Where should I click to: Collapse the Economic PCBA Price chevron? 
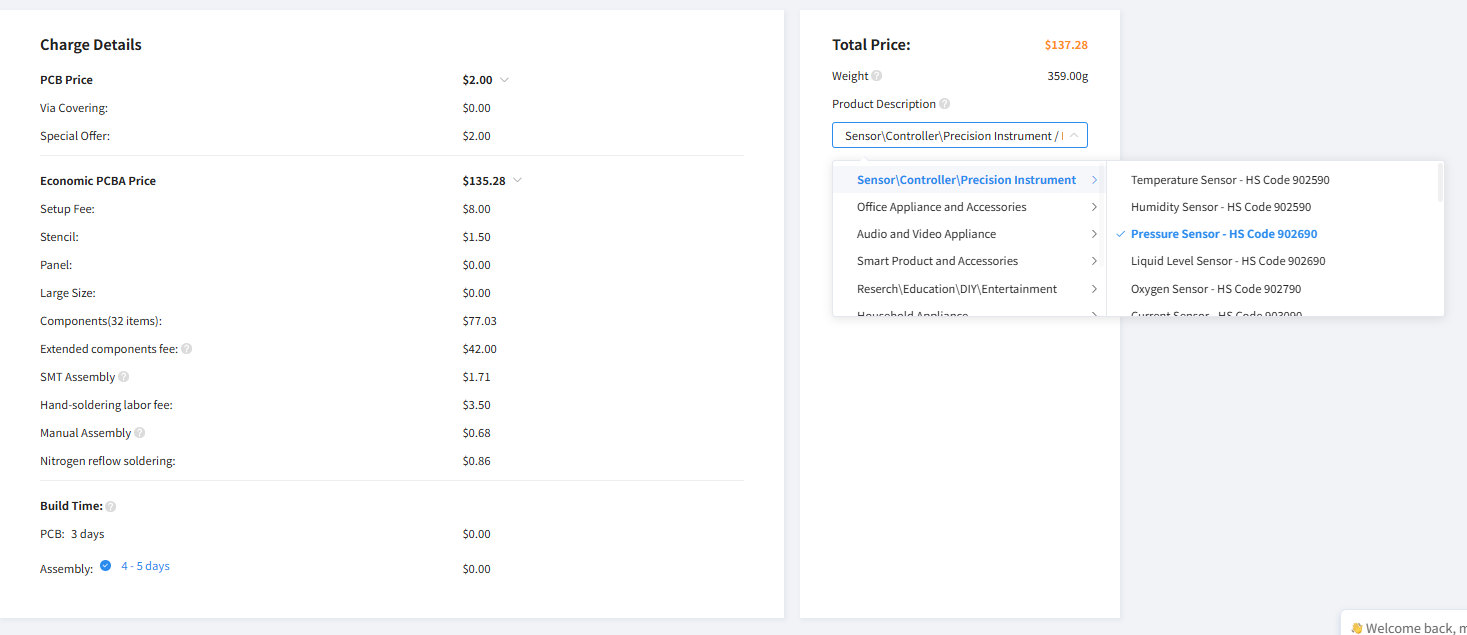pyautogui.click(x=517, y=181)
